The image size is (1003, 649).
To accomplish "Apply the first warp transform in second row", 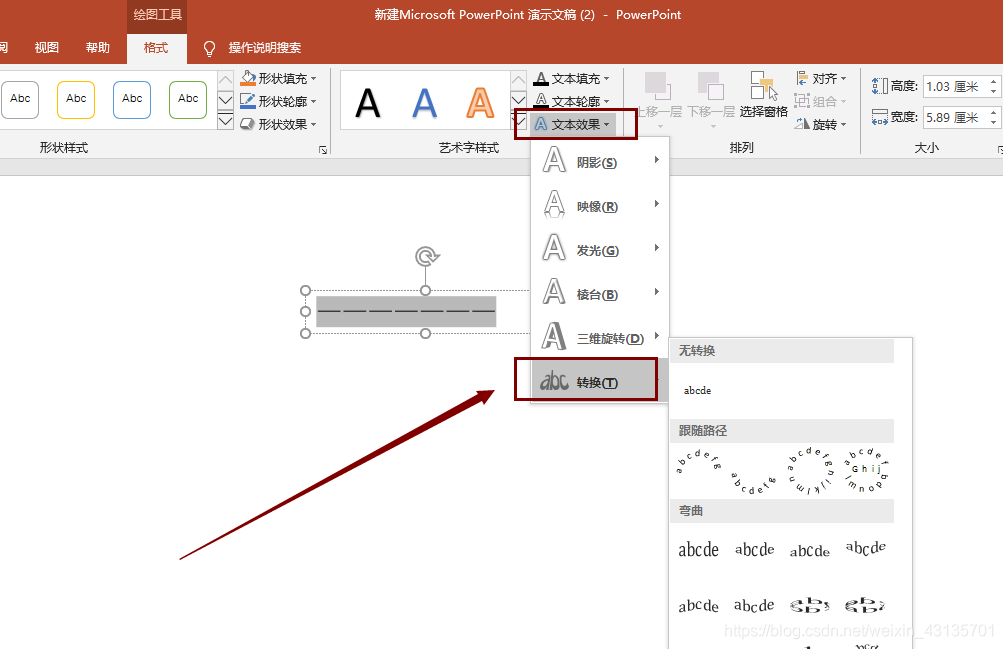I will [x=699, y=606].
